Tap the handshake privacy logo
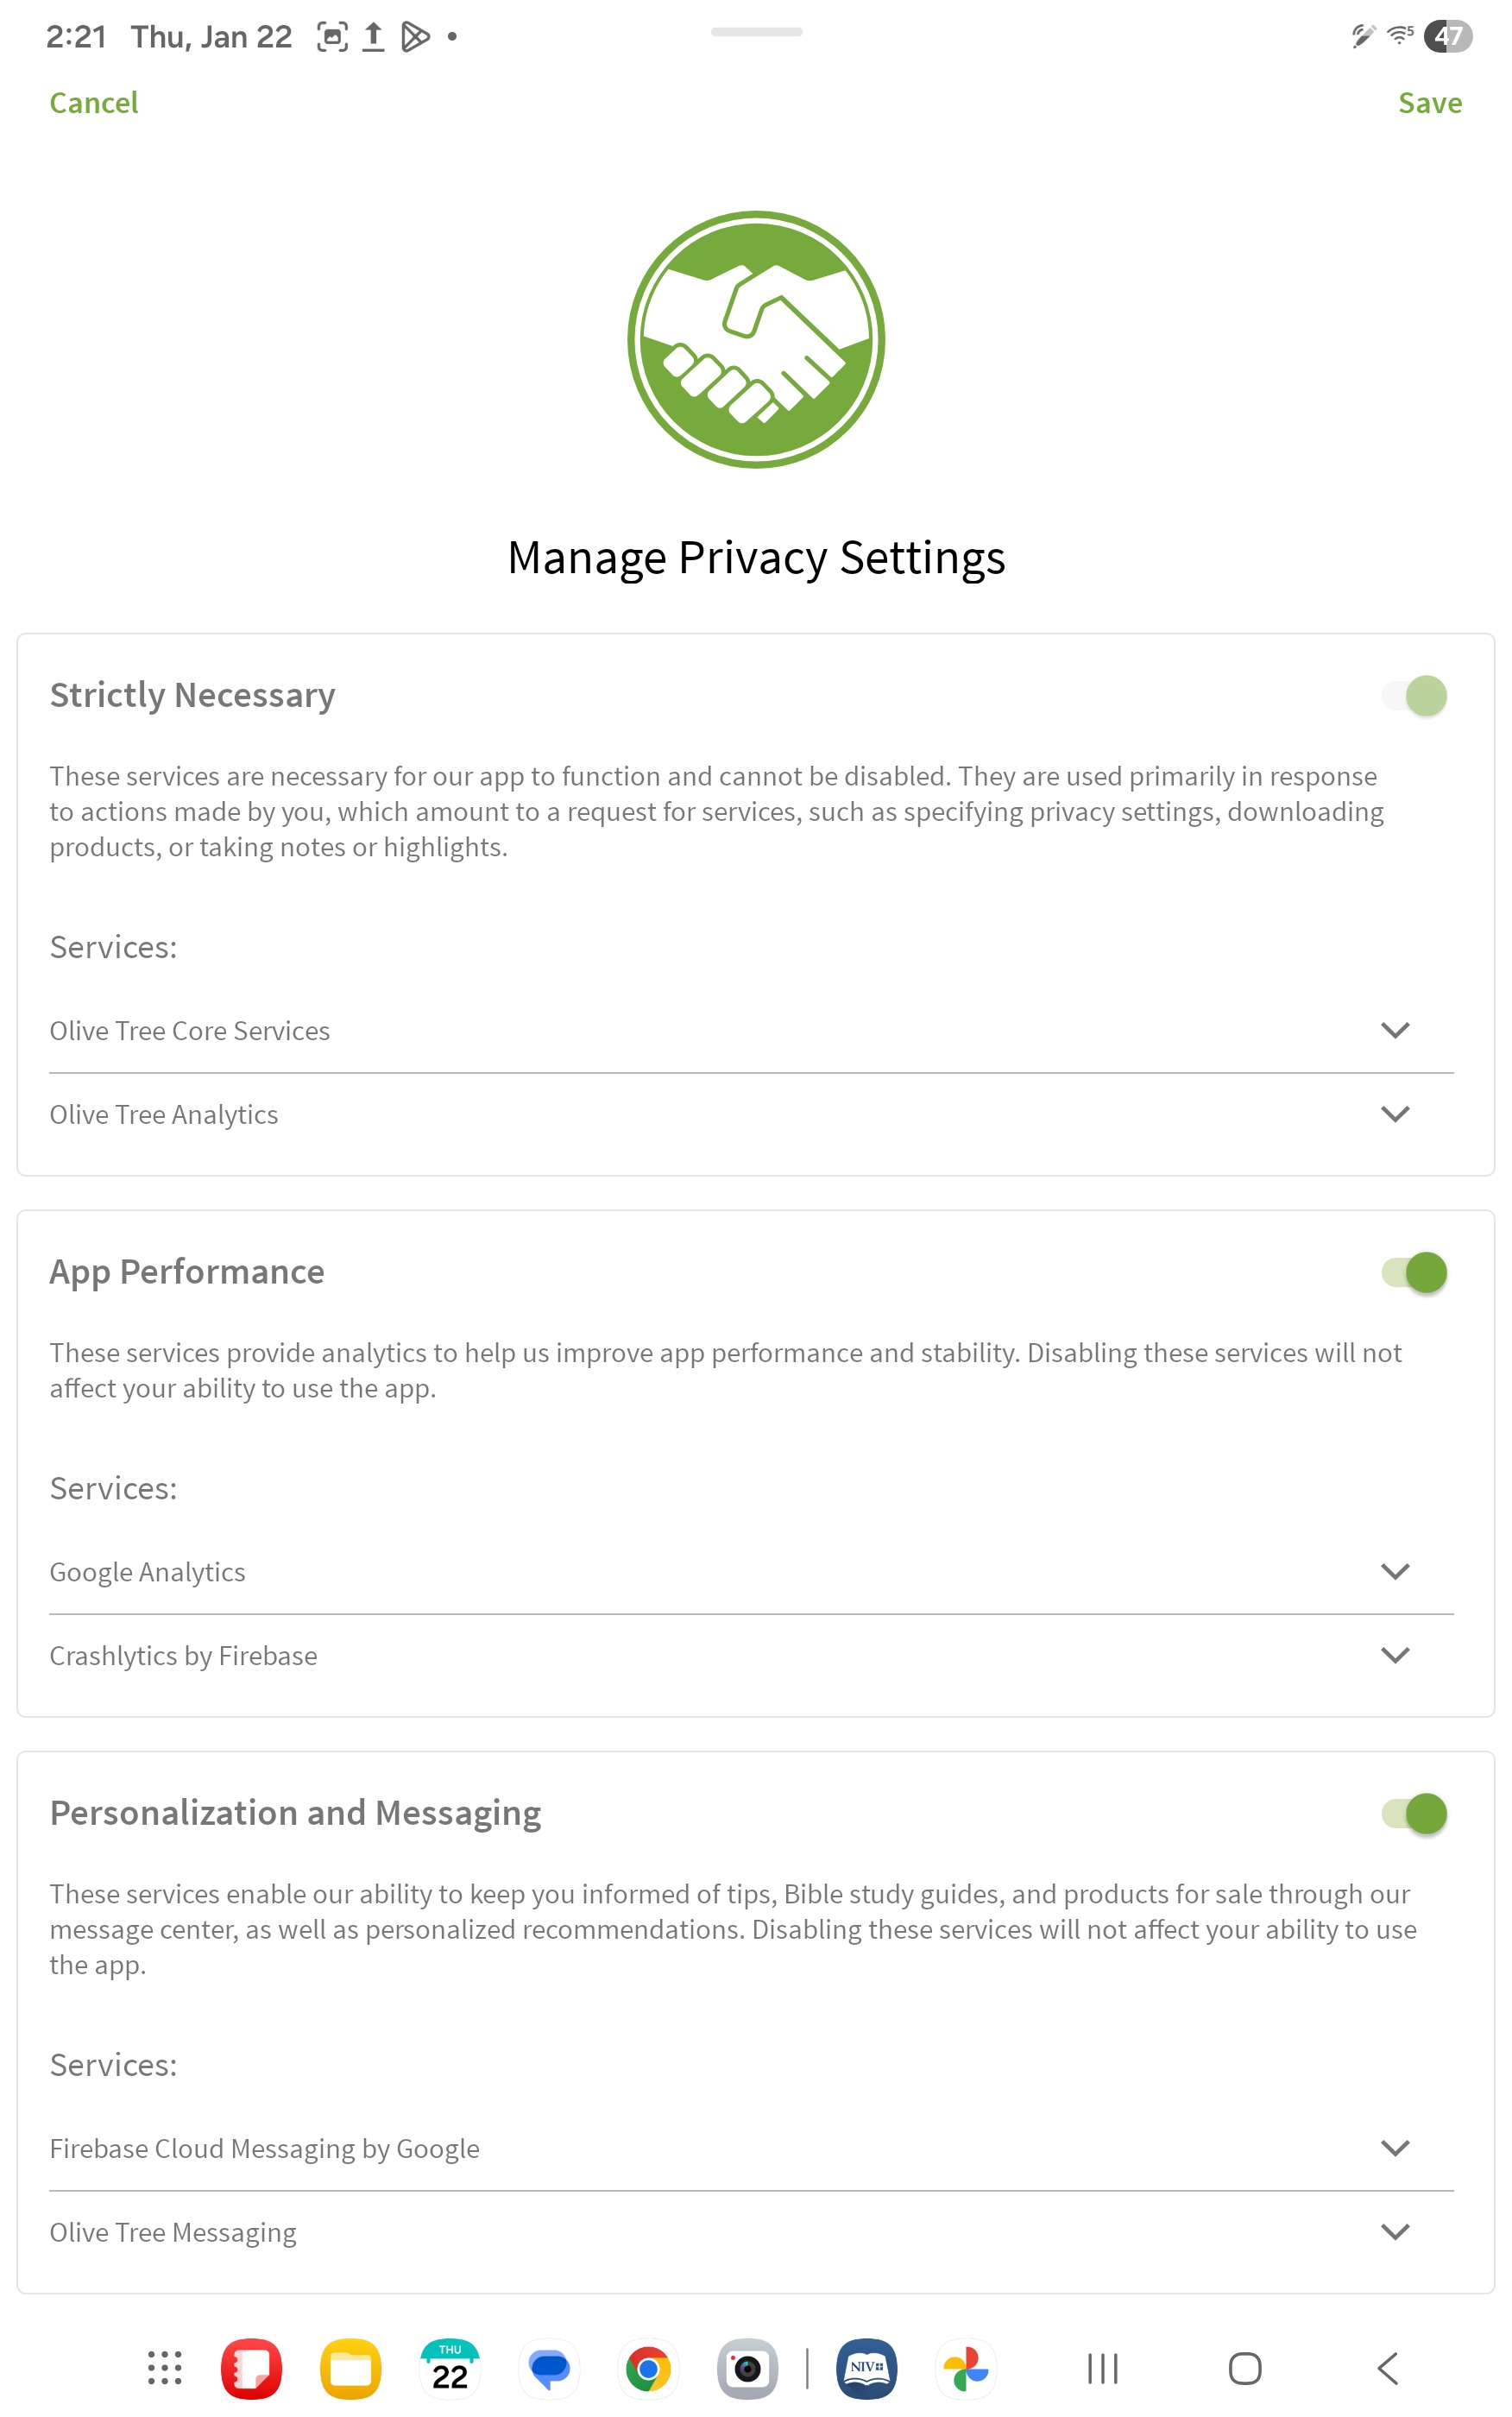Viewport: 1512px width, 2417px height. coord(756,339)
